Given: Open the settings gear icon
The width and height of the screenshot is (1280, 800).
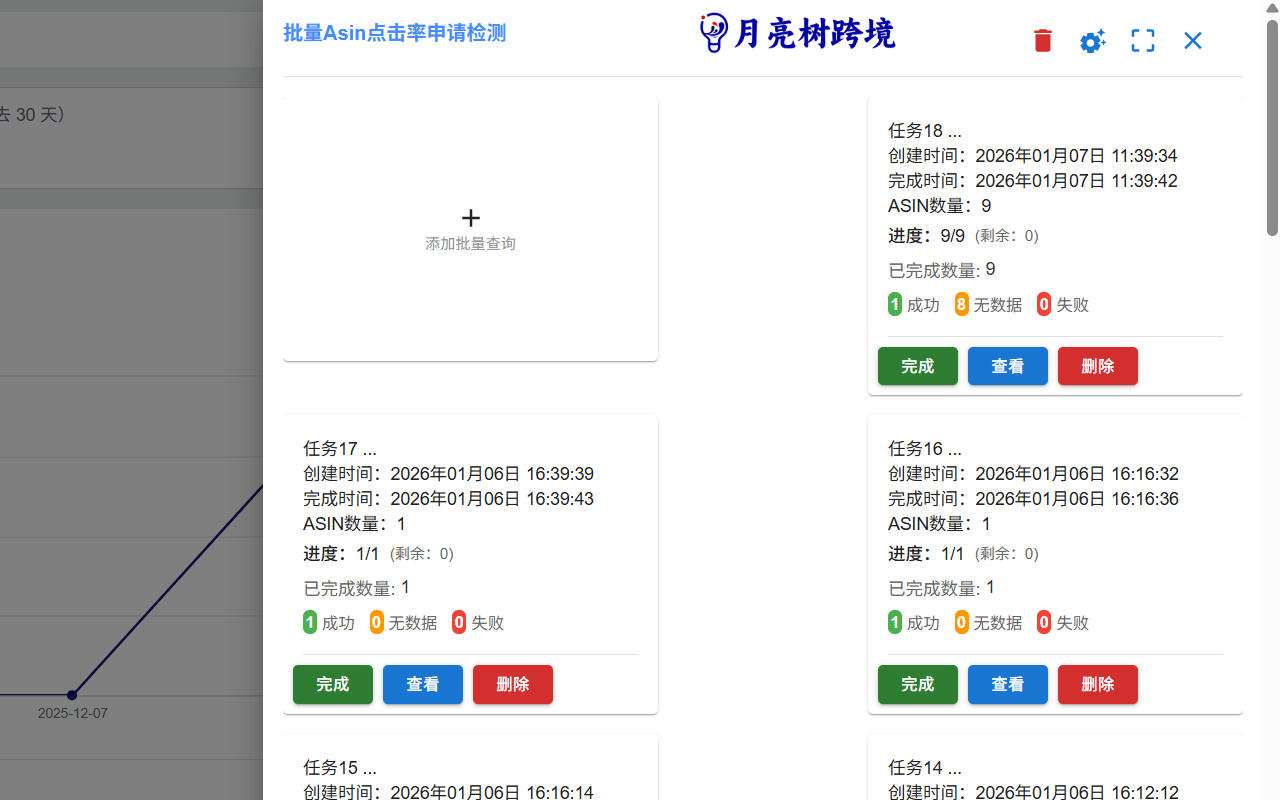Looking at the screenshot, I should pos(1092,41).
